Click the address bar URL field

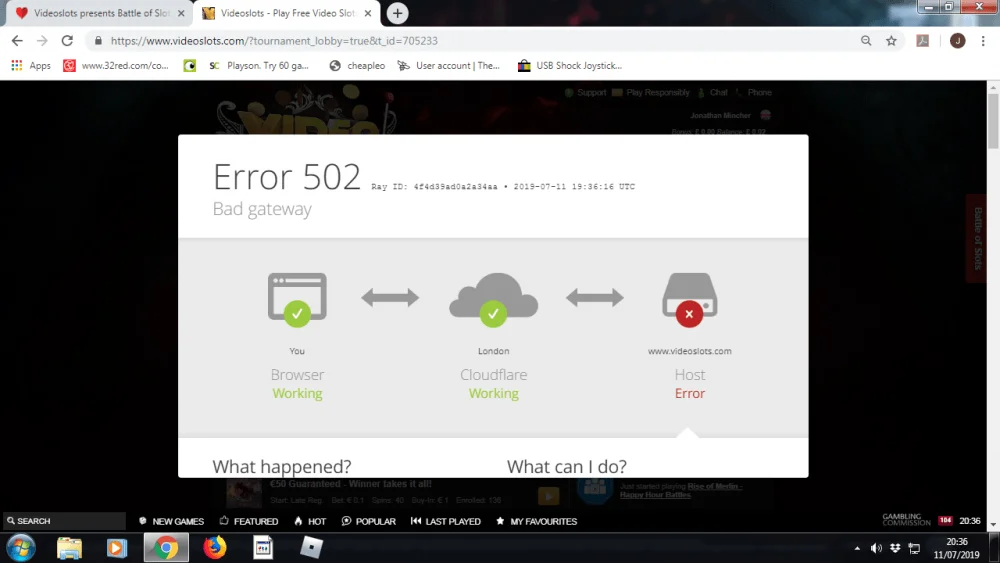(x=472, y=41)
